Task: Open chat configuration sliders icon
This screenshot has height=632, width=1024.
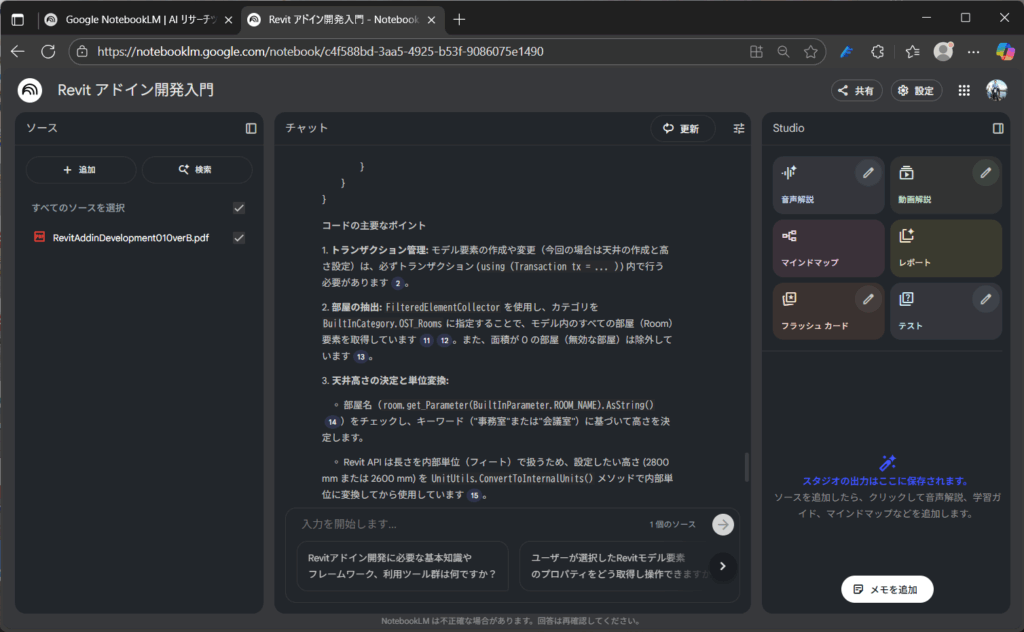Action: pos(739,128)
